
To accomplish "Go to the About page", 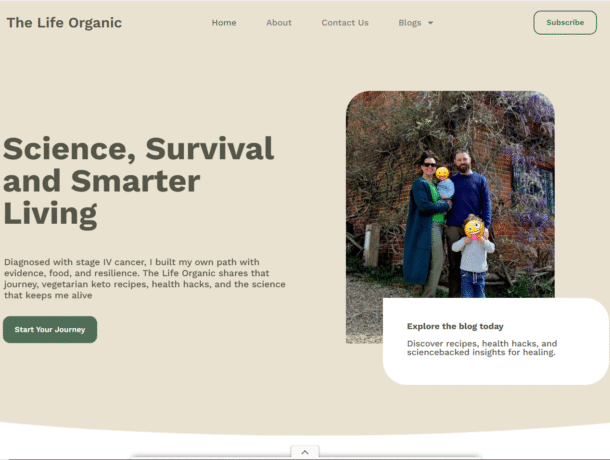I will coord(279,23).
